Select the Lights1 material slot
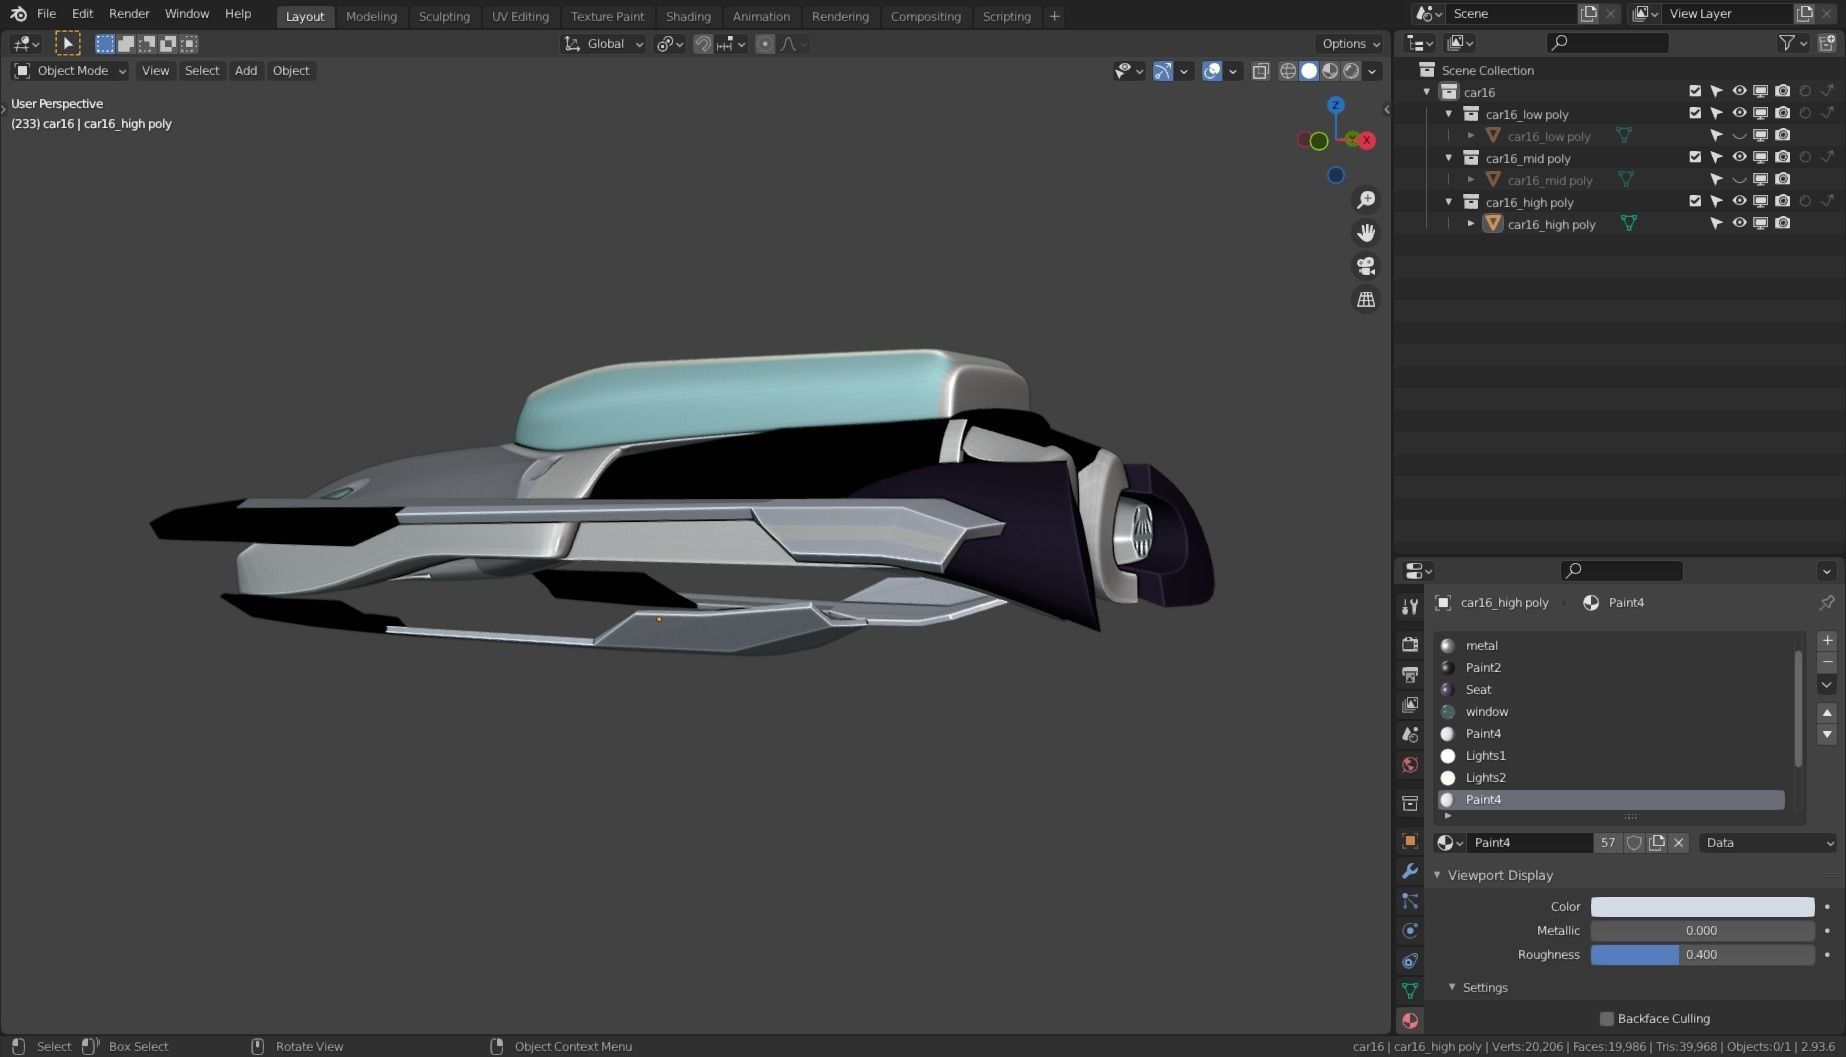The height and width of the screenshot is (1057, 1846). [x=1612, y=756]
